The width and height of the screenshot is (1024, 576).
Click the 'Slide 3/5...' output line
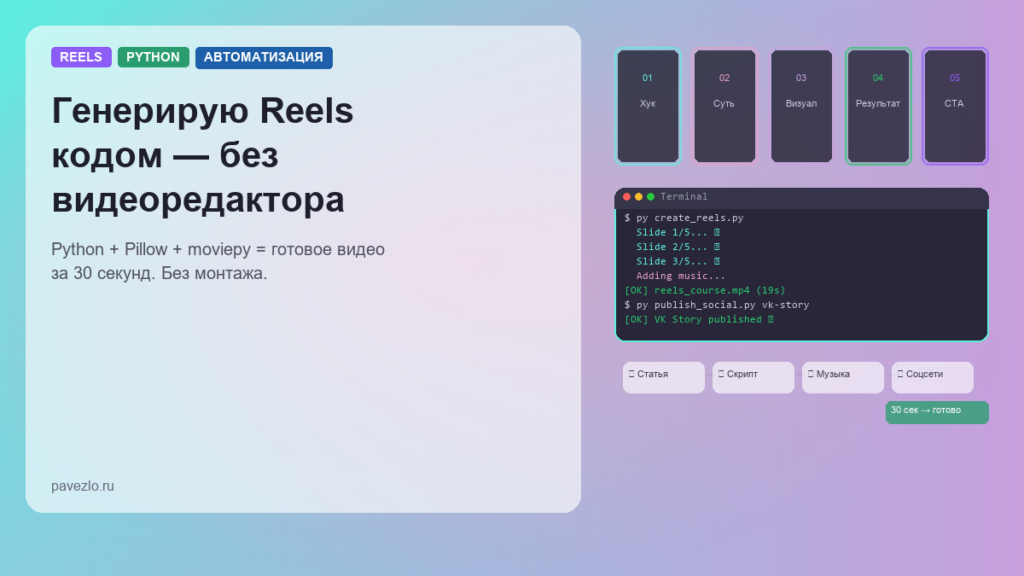pyautogui.click(x=678, y=261)
